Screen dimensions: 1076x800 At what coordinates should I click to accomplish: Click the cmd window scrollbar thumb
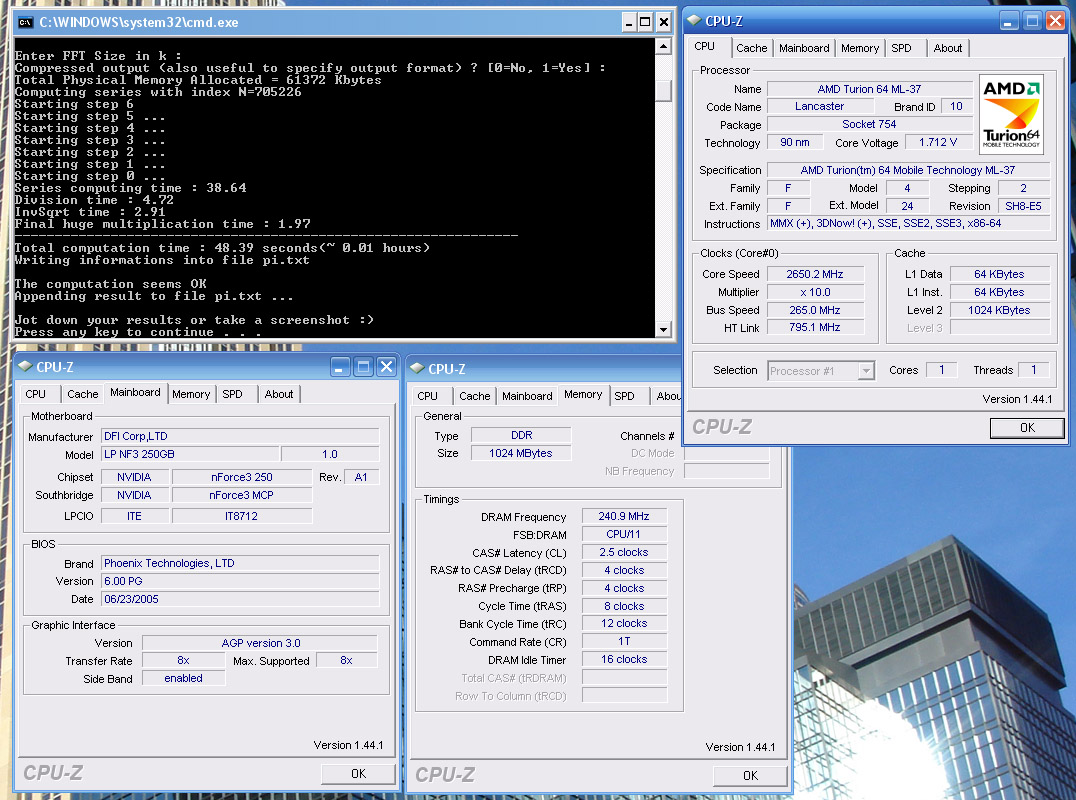click(x=663, y=91)
